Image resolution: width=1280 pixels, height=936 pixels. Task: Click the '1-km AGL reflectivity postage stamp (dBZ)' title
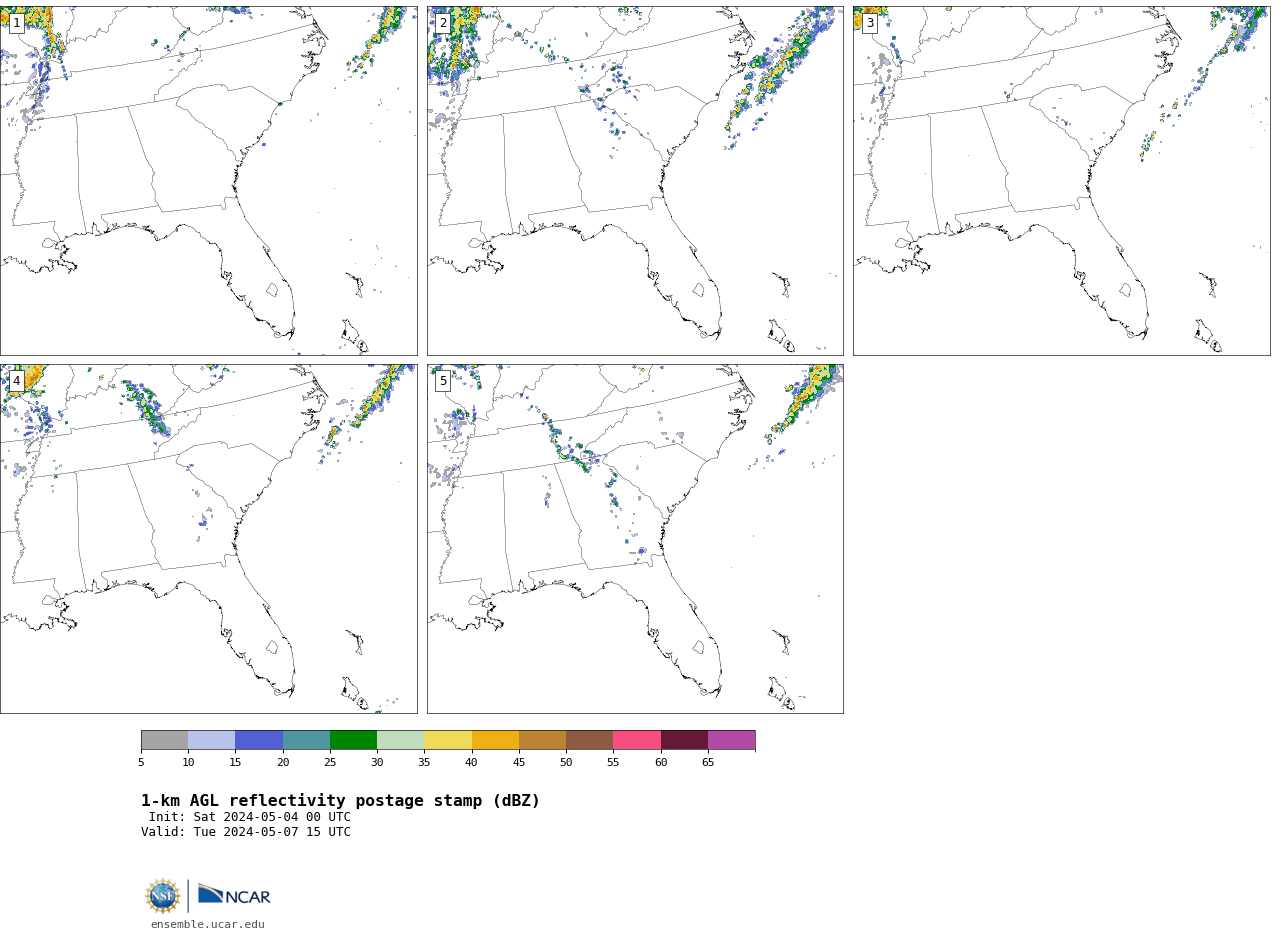tap(340, 801)
